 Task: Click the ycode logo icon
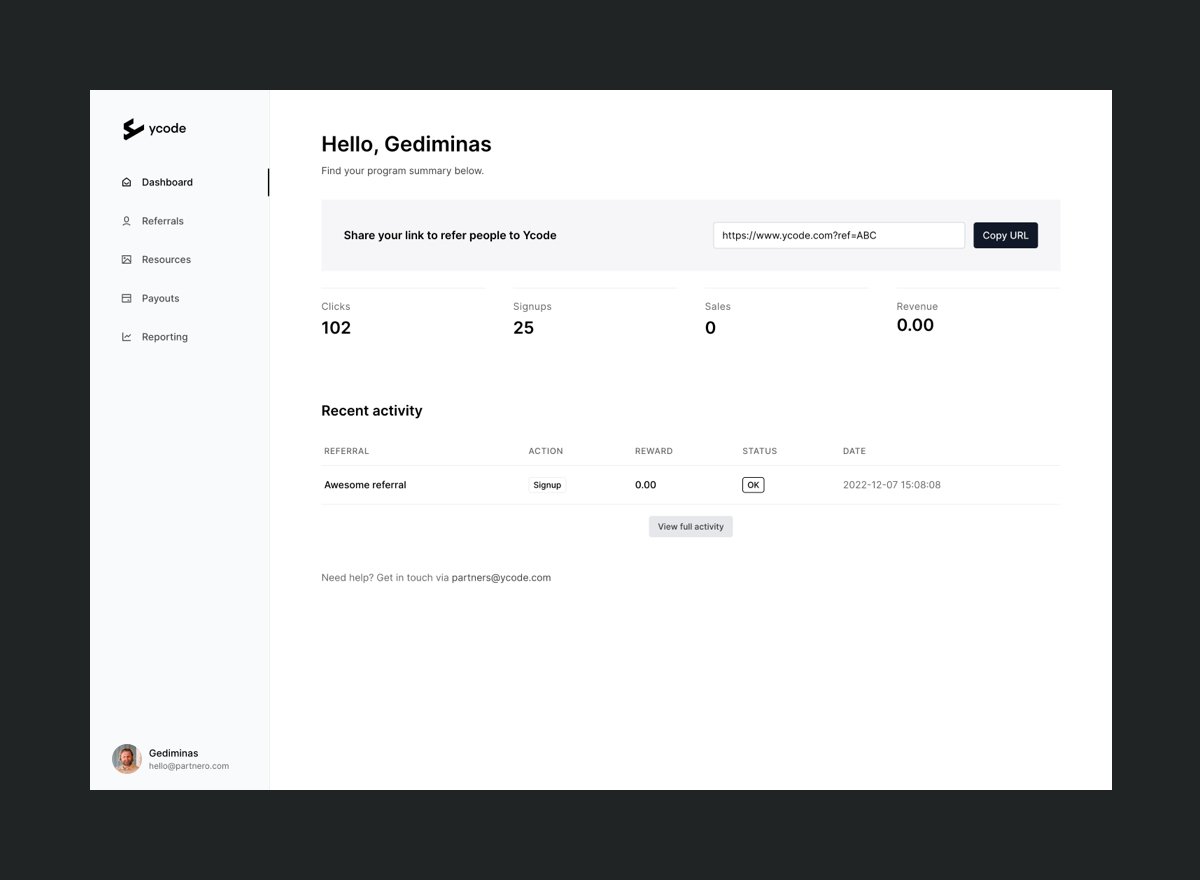coord(133,129)
